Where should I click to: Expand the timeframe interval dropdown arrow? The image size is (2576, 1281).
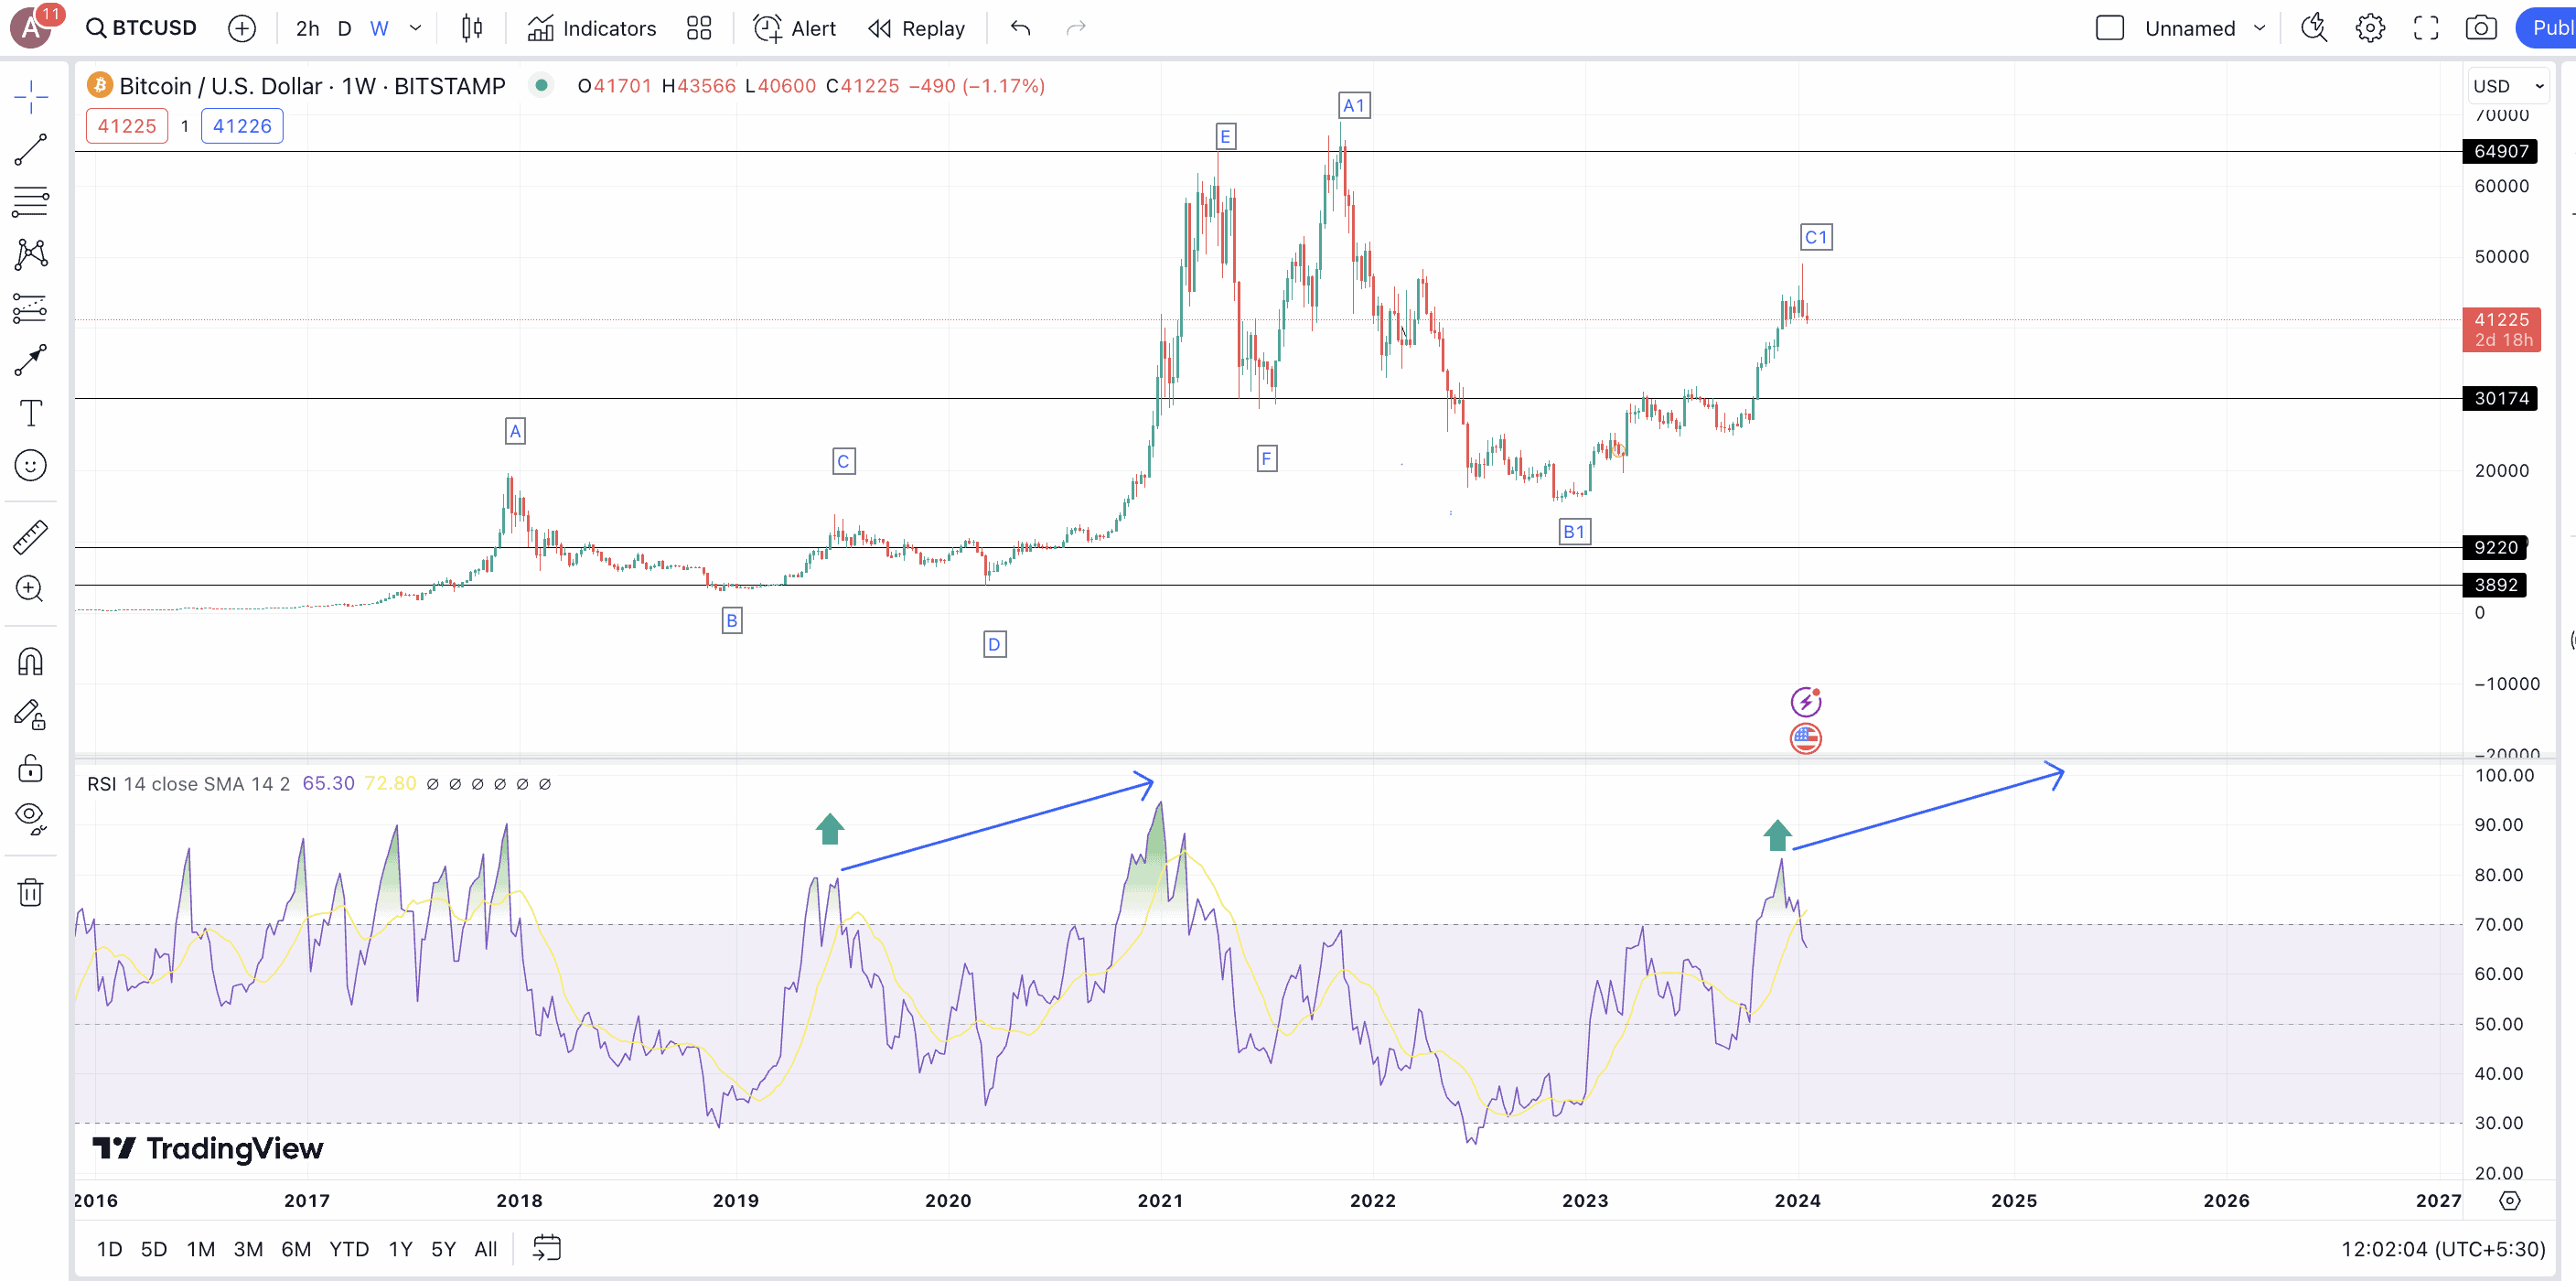coord(415,28)
